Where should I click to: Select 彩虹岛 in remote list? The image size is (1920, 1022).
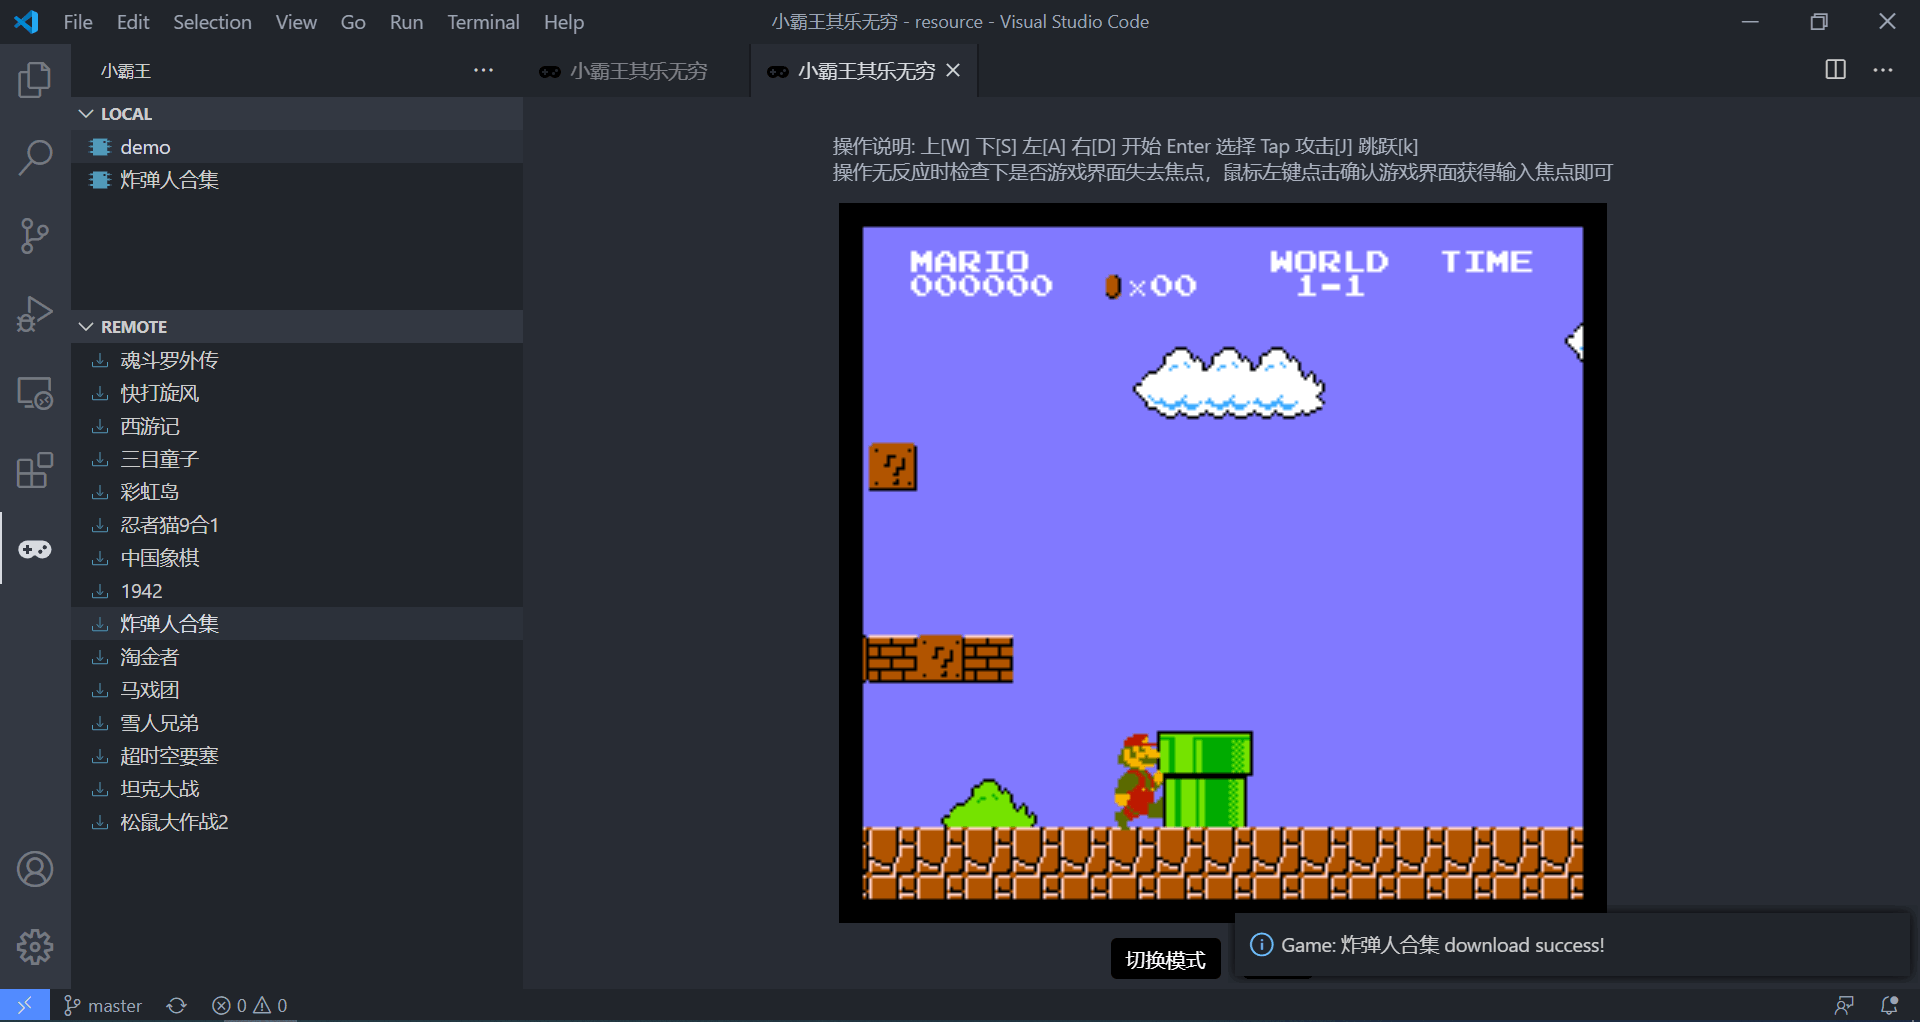pyautogui.click(x=297, y=492)
